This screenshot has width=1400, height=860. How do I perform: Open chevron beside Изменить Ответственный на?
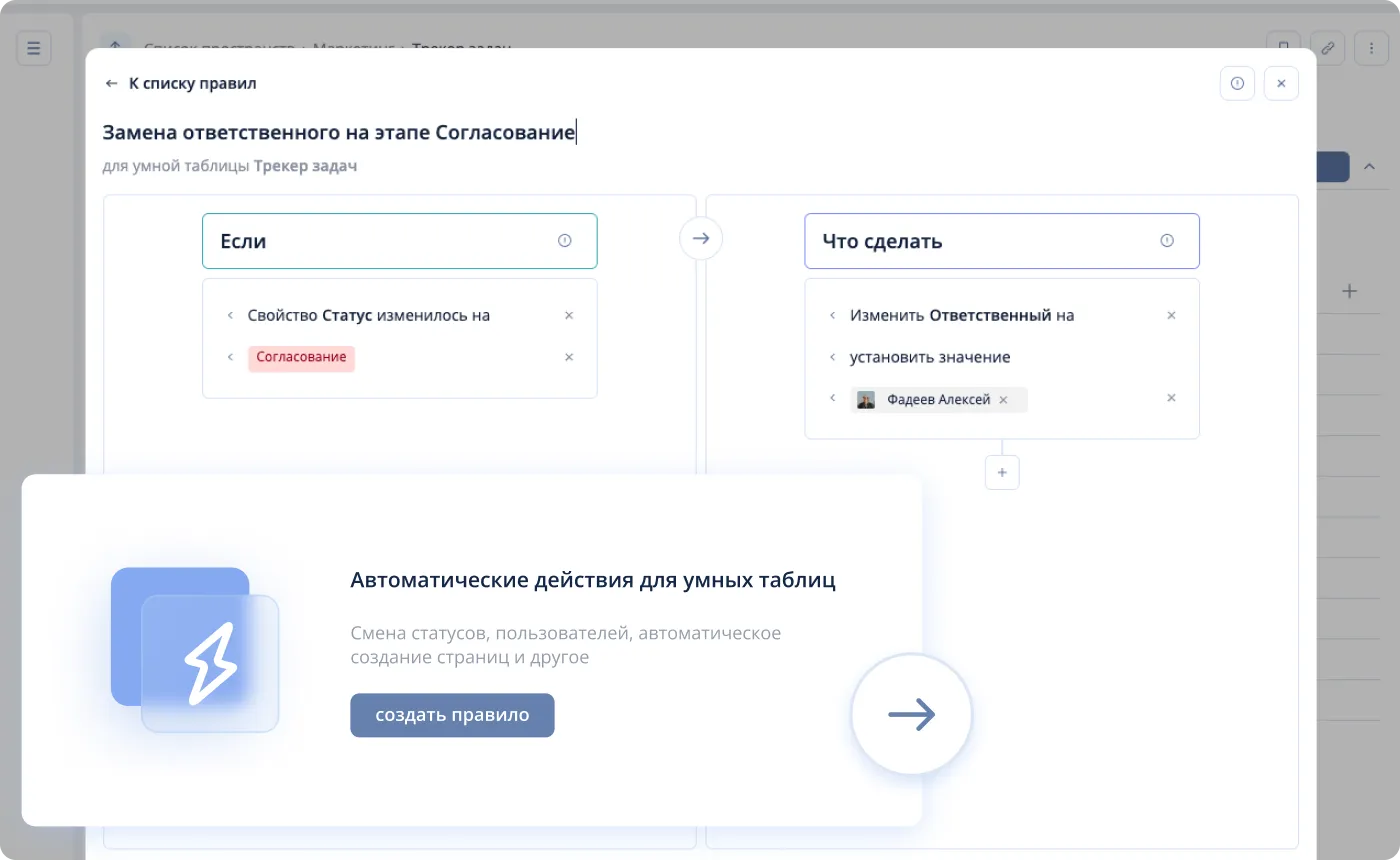(x=832, y=315)
